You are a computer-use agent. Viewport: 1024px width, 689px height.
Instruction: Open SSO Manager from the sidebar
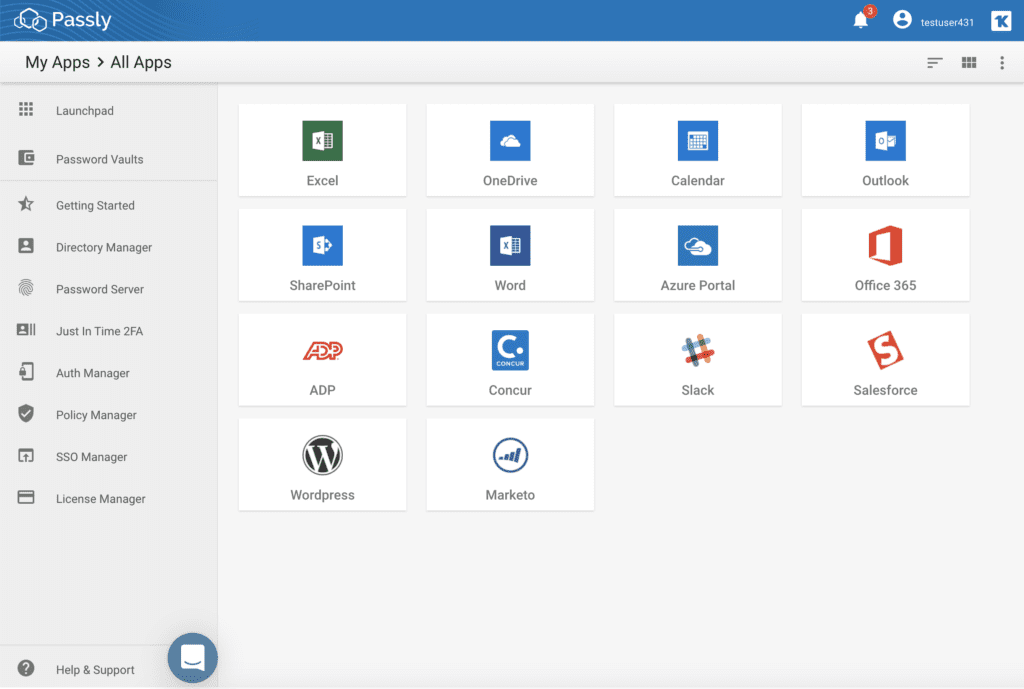click(91, 457)
